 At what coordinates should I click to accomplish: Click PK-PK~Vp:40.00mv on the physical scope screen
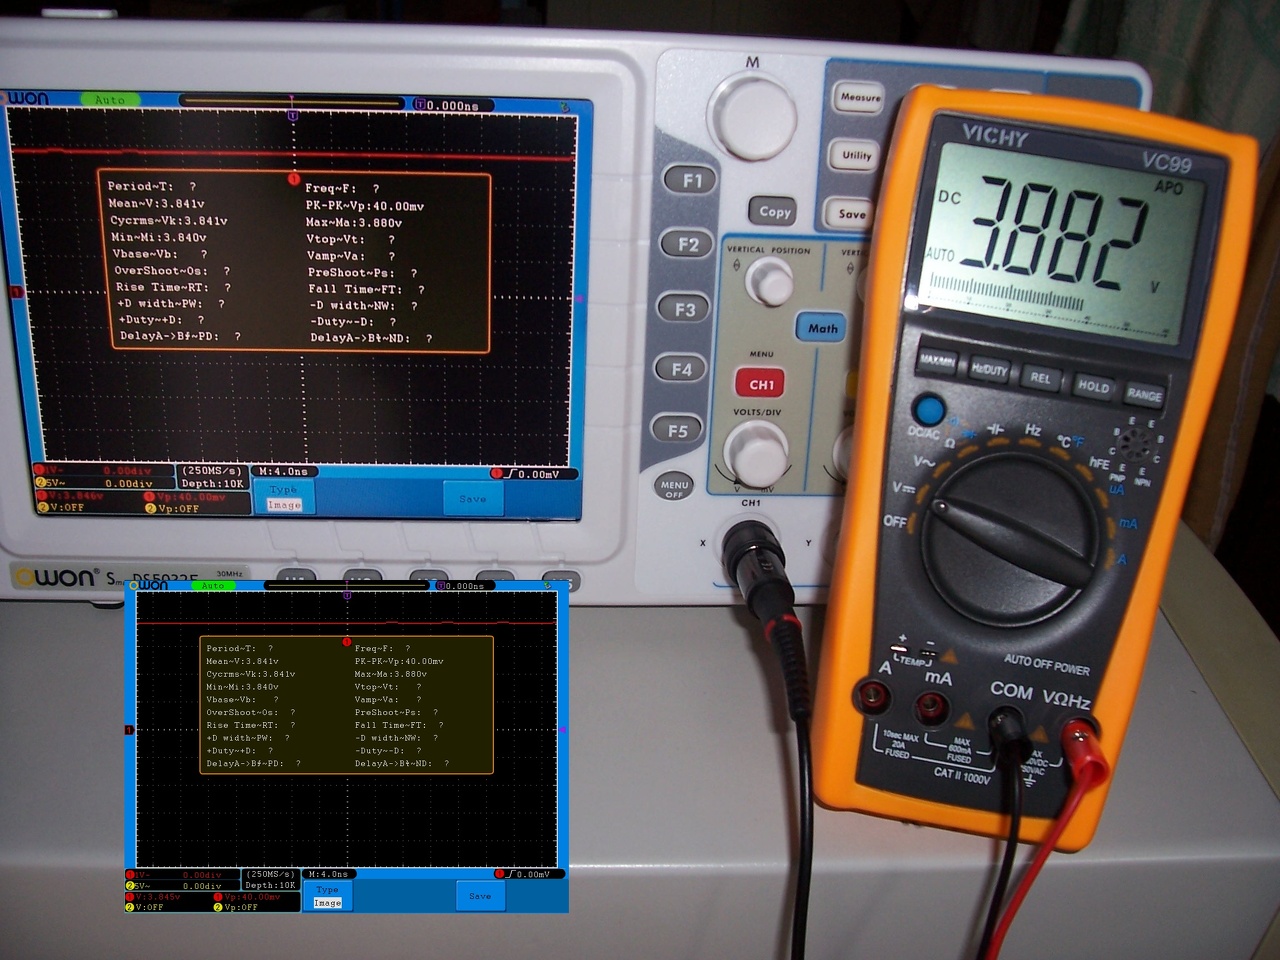coord(365,206)
